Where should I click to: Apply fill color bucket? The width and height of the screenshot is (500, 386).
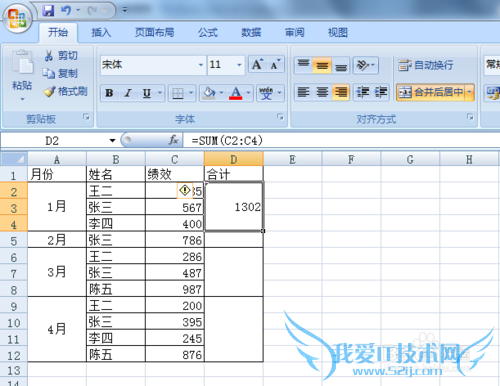(x=209, y=93)
